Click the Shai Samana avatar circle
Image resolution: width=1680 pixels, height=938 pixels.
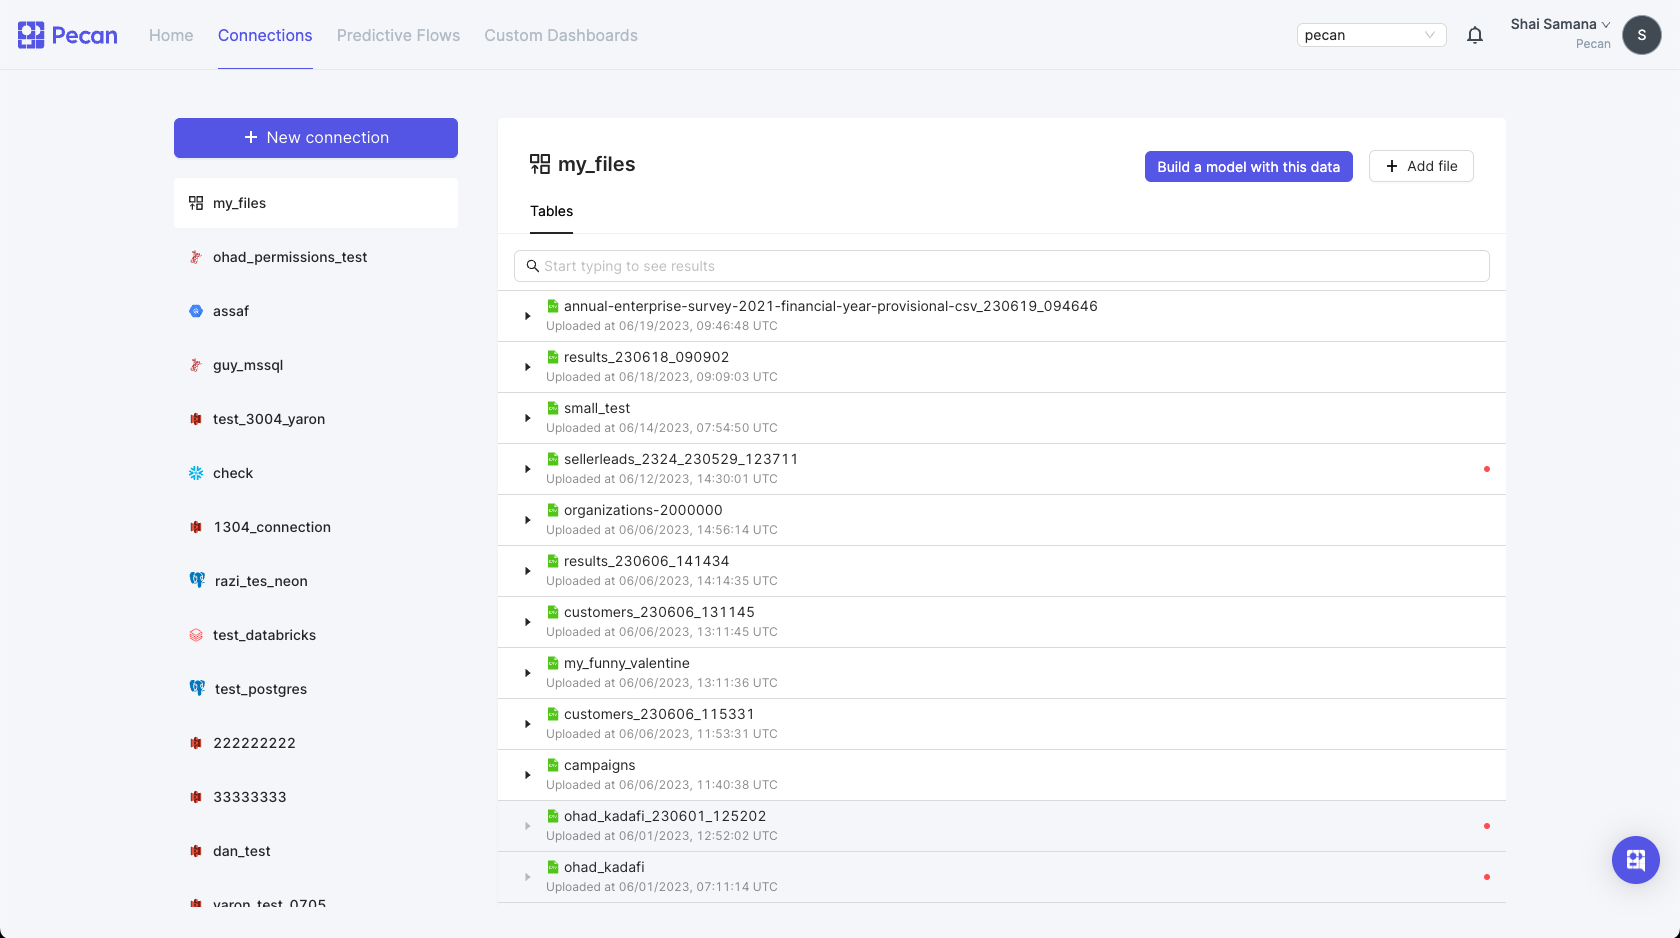coord(1641,35)
